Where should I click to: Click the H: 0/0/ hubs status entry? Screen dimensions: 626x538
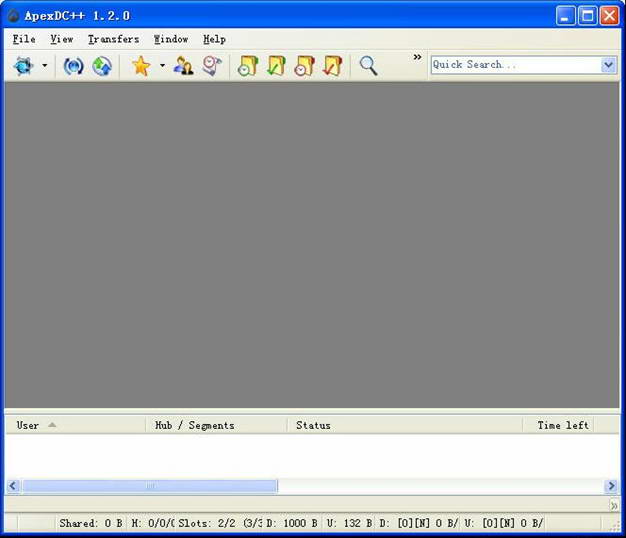click(x=152, y=523)
